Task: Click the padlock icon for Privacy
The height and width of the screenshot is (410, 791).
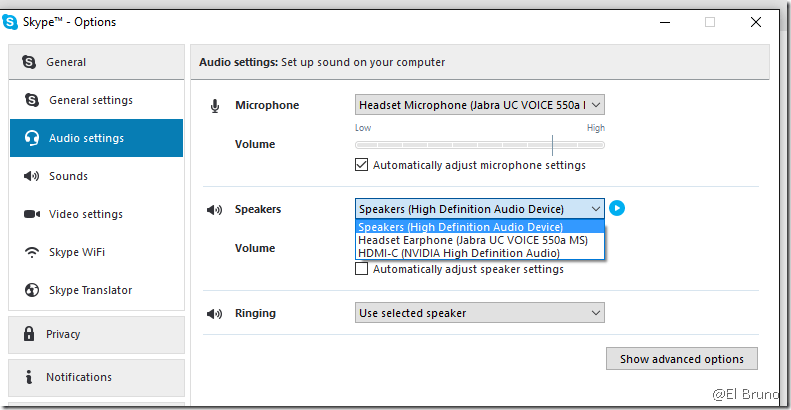Action: [x=27, y=334]
